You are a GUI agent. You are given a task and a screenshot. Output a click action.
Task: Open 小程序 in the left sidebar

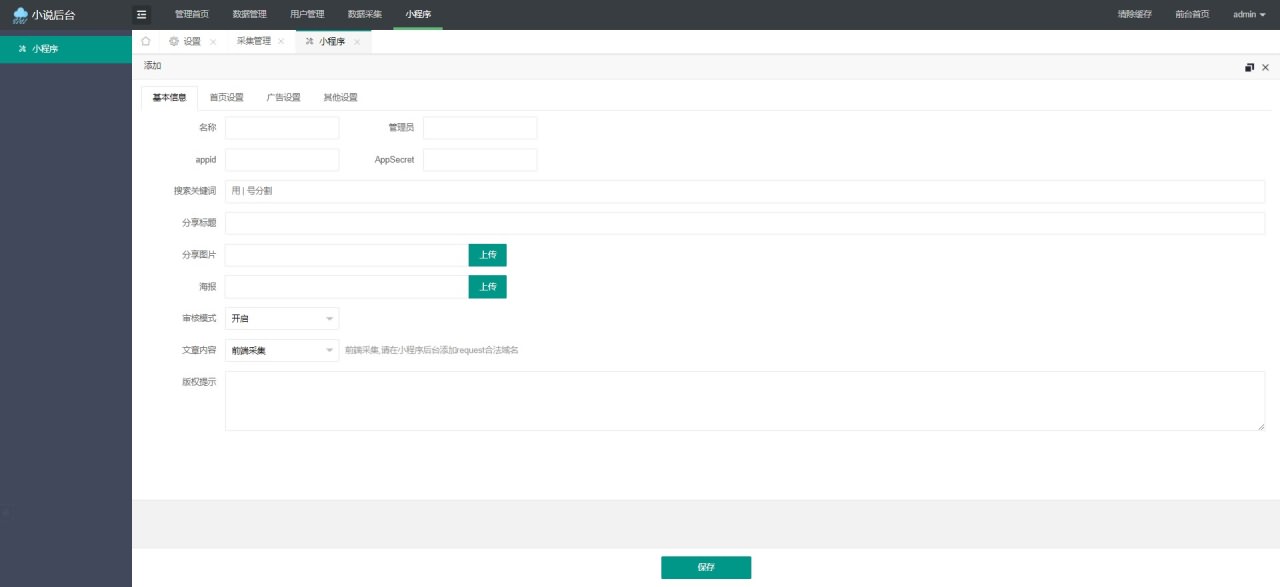pyautogui.click(x=45, y=48)
